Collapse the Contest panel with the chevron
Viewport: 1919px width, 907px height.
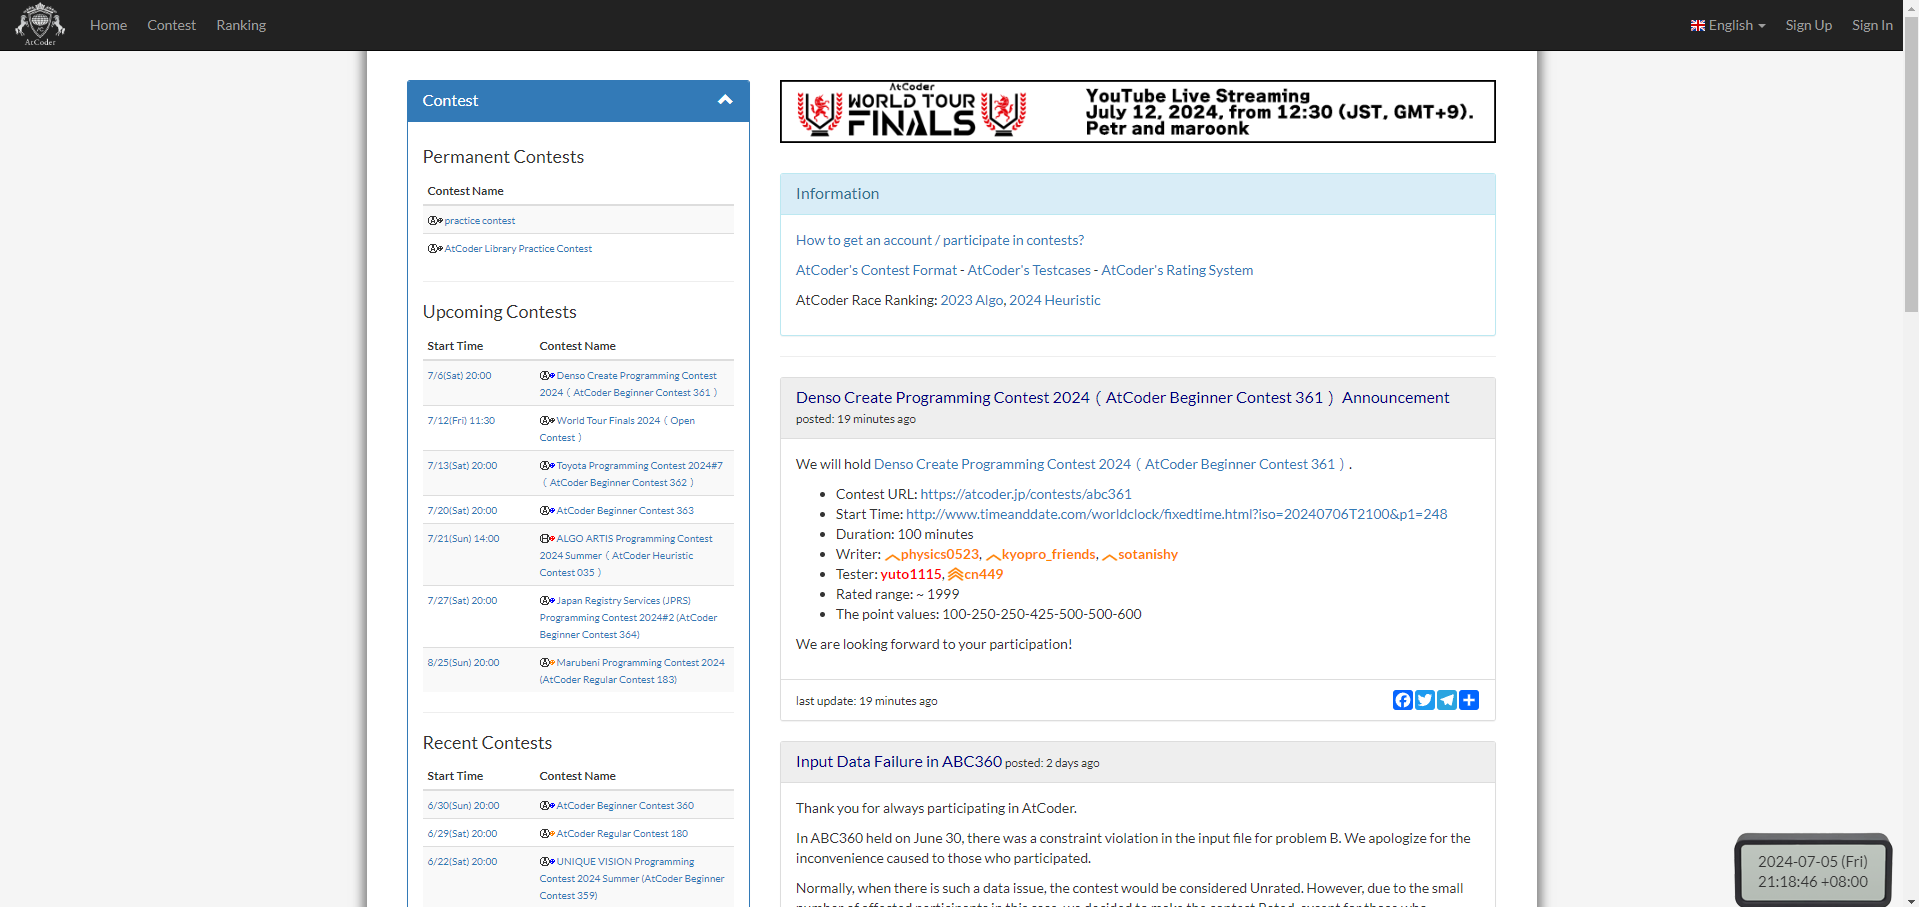tap(725, 100)
